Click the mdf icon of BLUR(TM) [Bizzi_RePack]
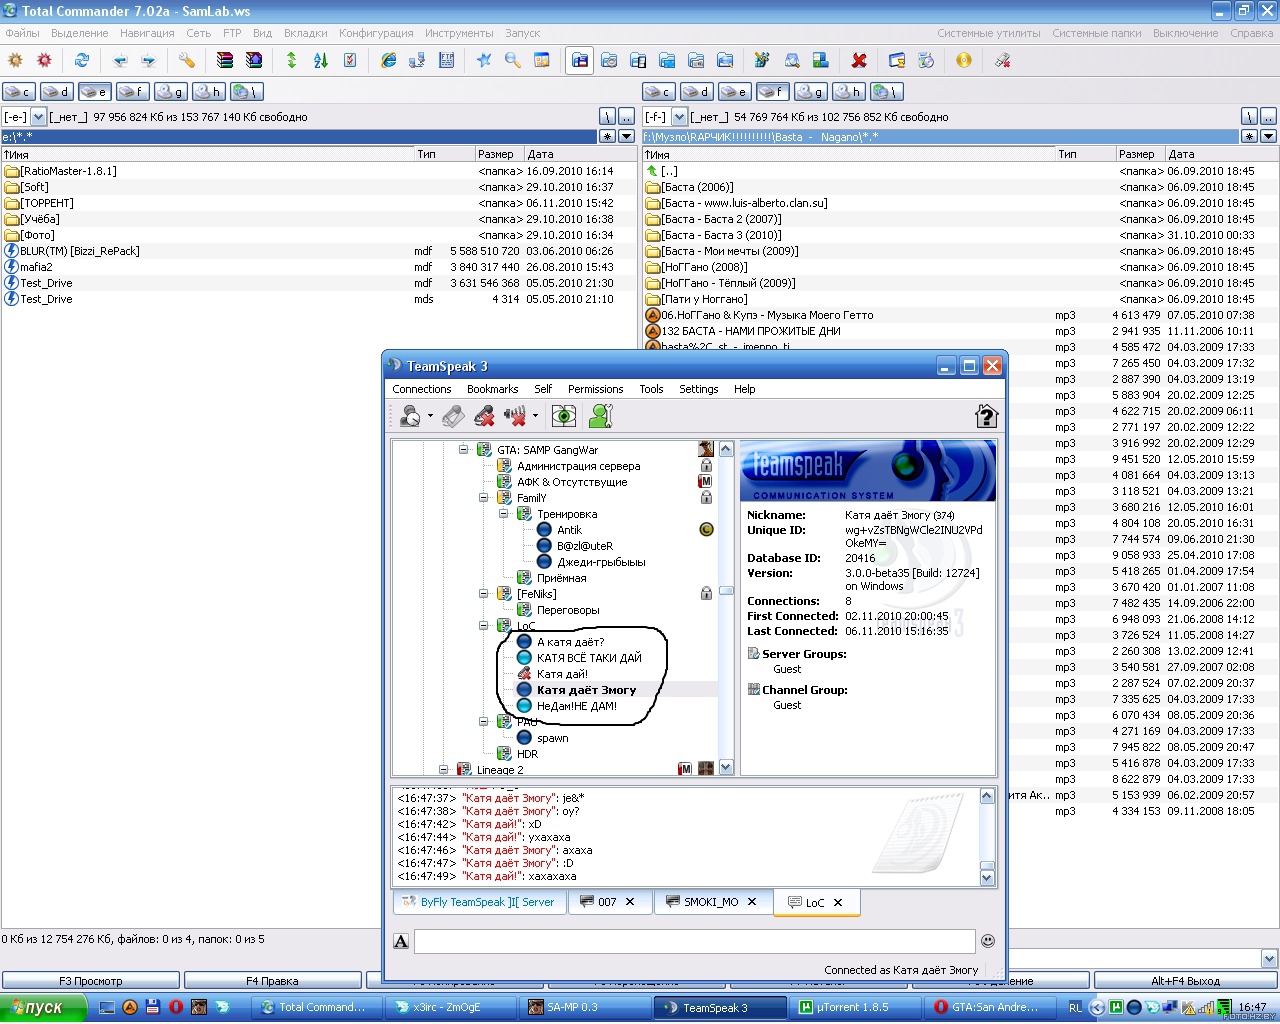 pos(12,251)
